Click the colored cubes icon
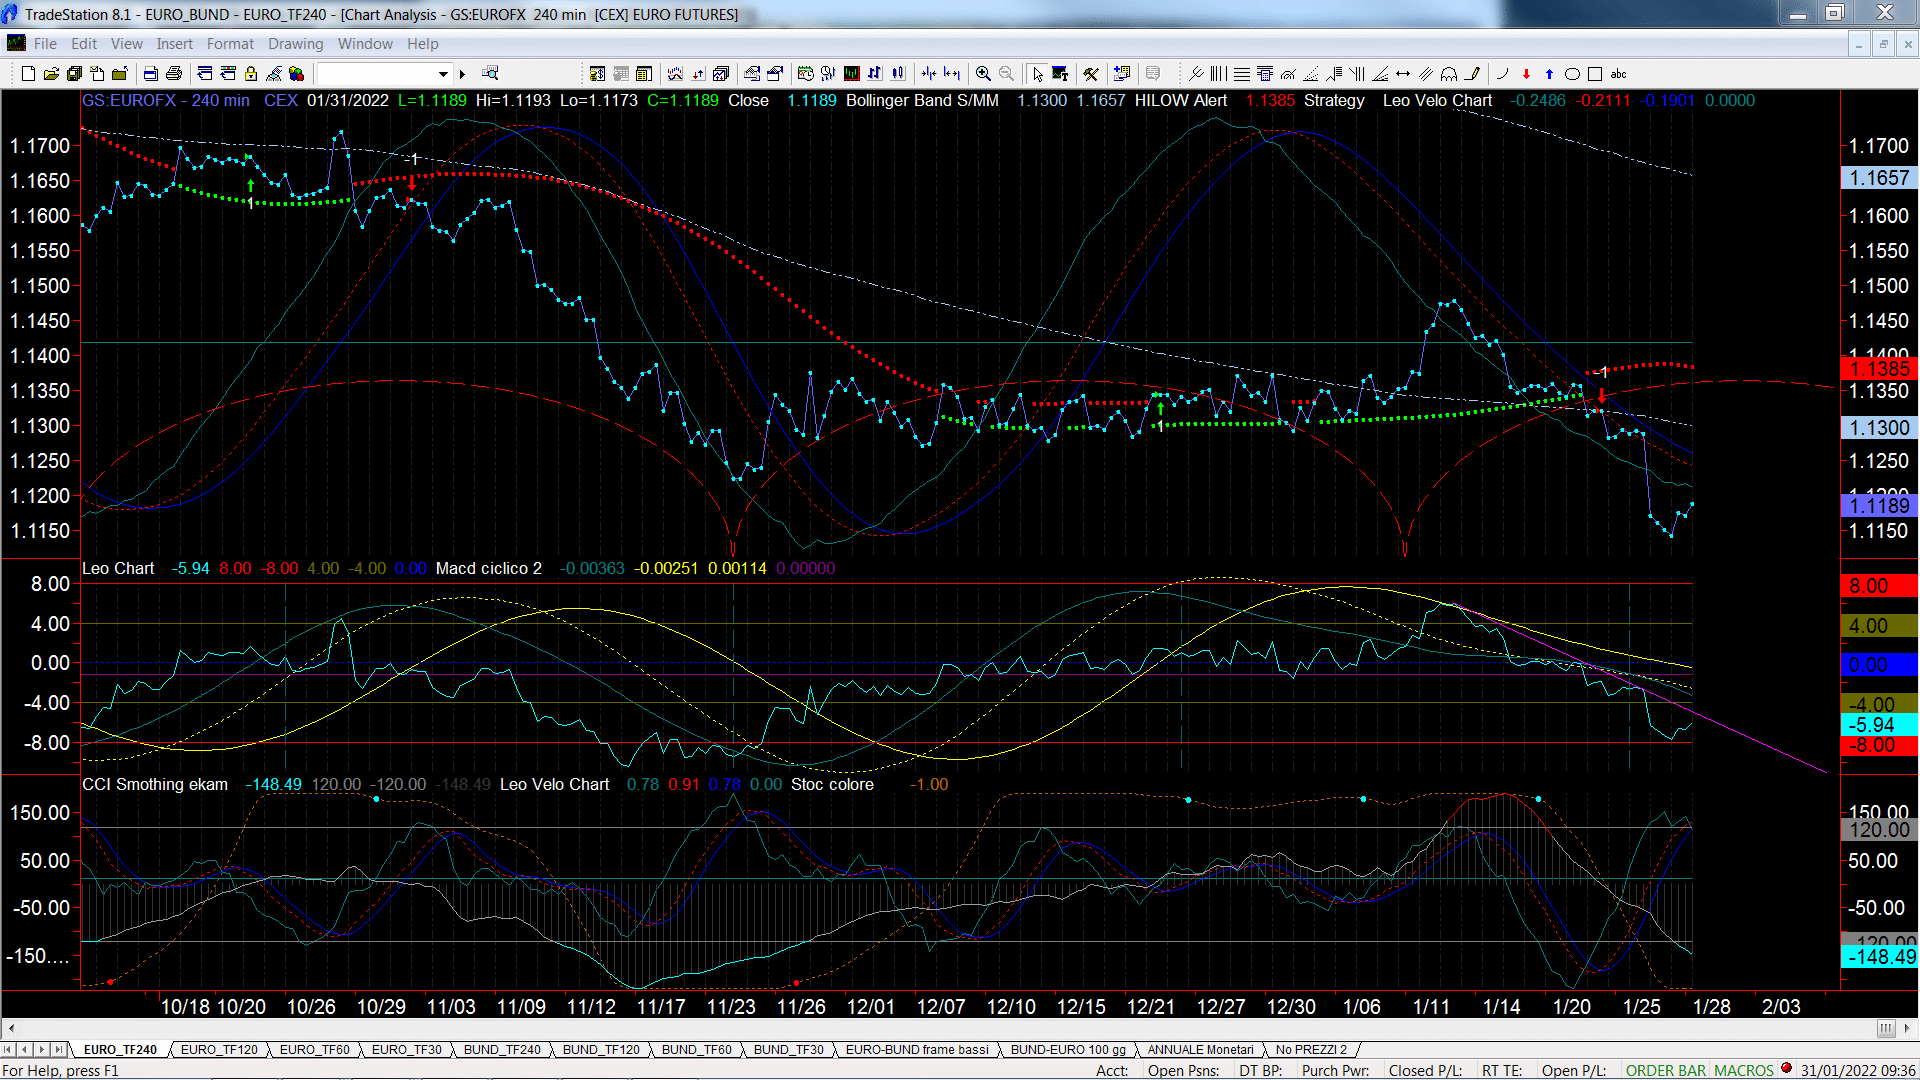This screenshot has width=1920, height=1080. pyautogui.click(x=296, y=74)
